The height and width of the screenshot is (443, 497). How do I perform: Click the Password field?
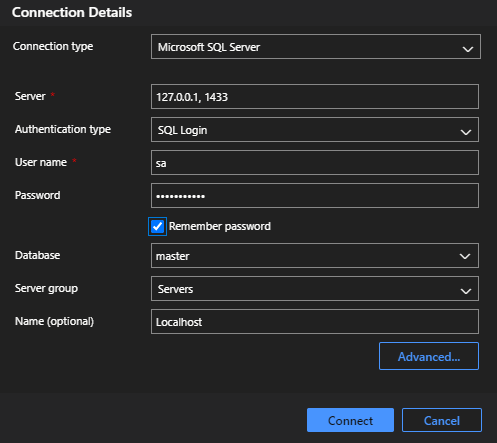point(315,196)
